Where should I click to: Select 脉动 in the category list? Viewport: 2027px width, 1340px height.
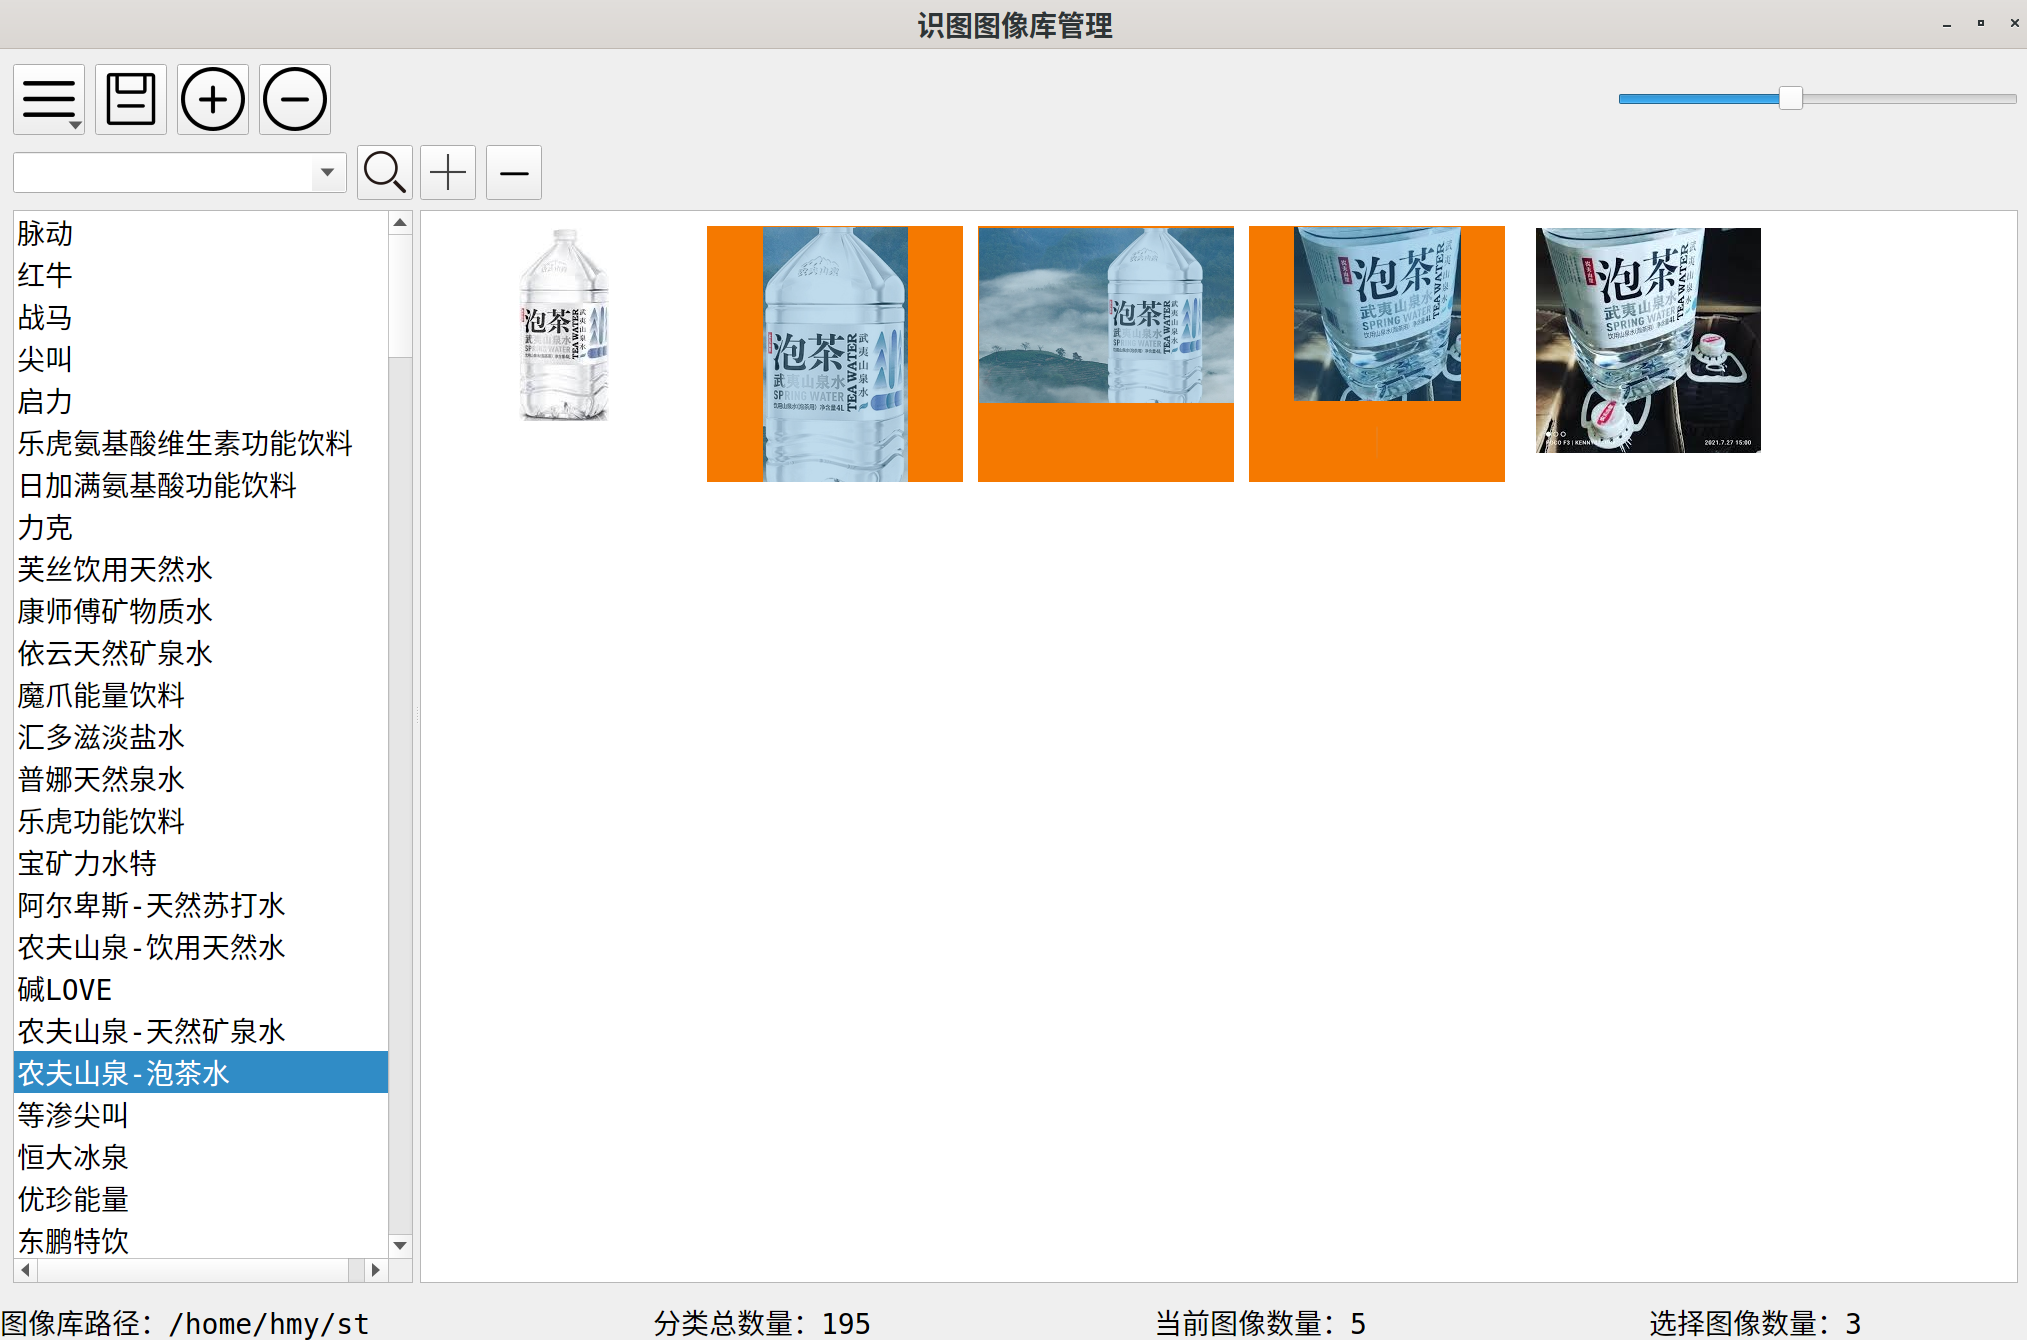pos(200,233)
